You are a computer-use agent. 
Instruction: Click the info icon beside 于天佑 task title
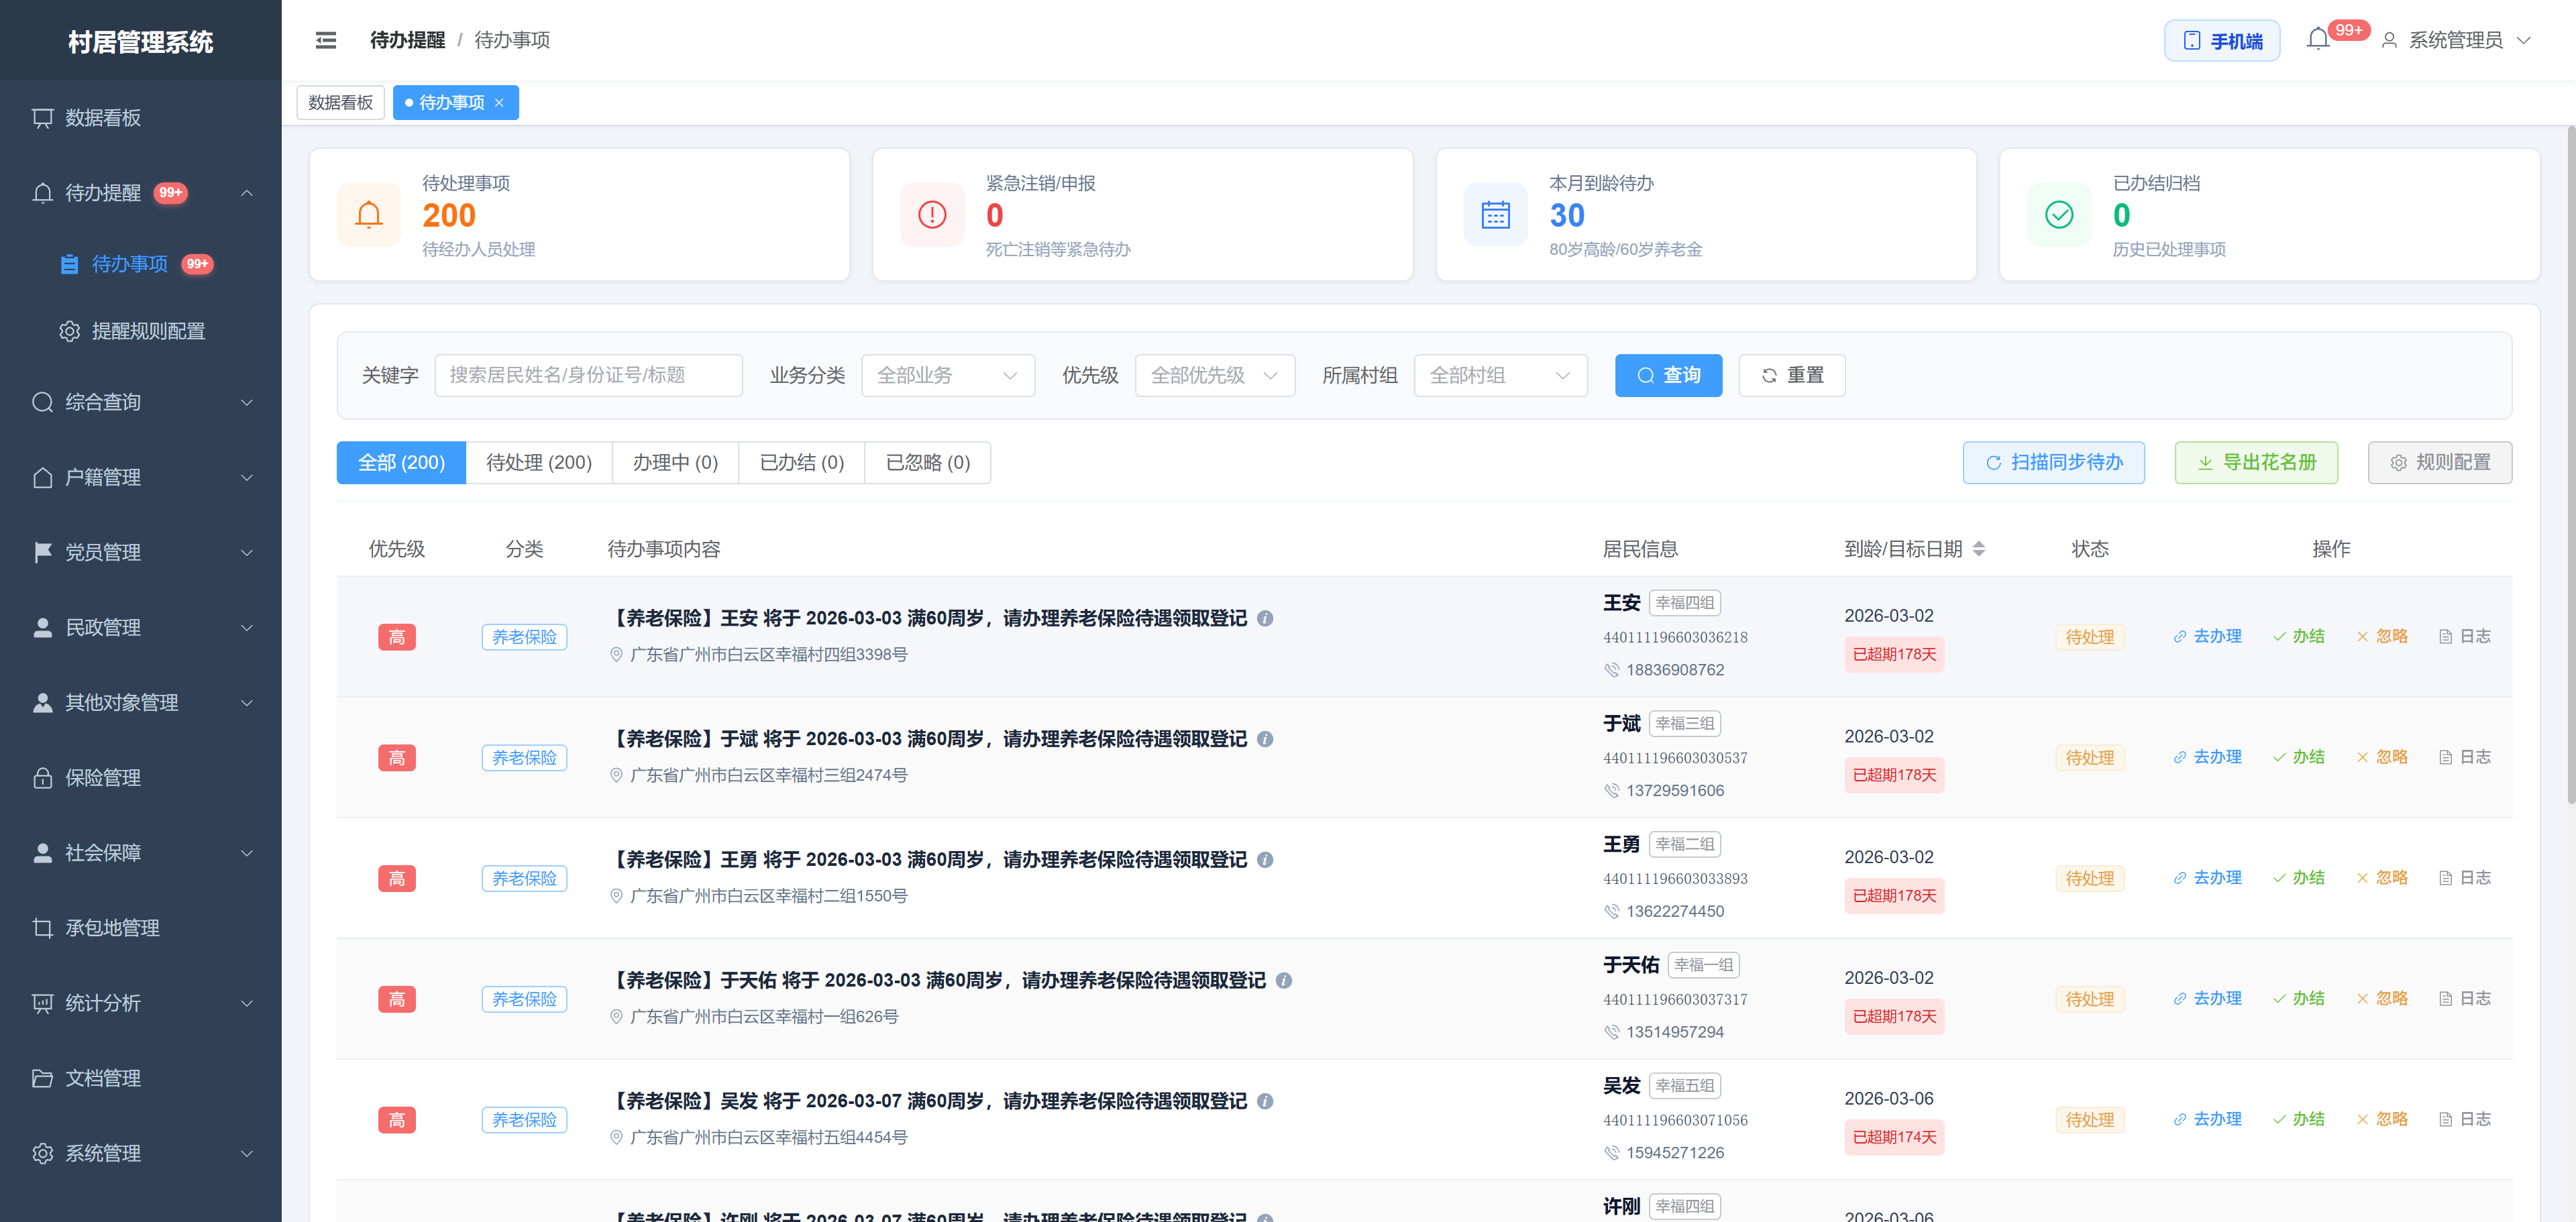pos(1284,981)
